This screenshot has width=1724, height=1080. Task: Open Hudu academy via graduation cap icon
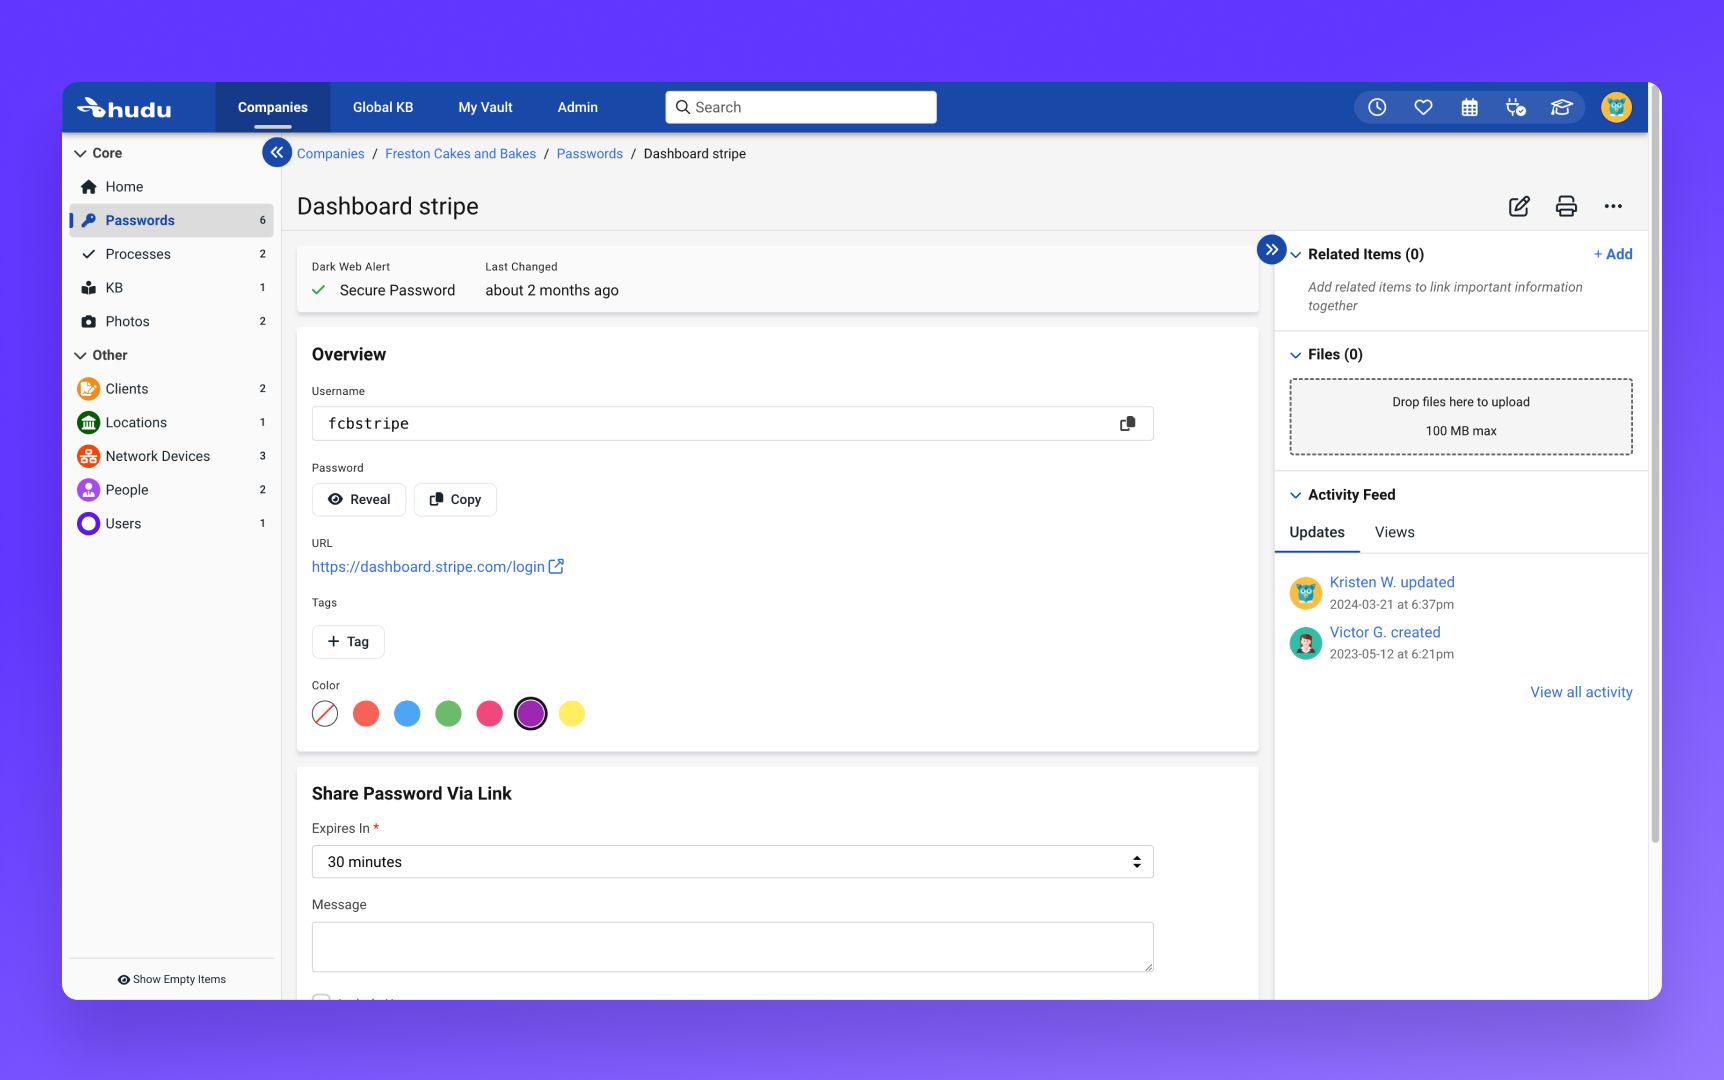coord(1561,107)
